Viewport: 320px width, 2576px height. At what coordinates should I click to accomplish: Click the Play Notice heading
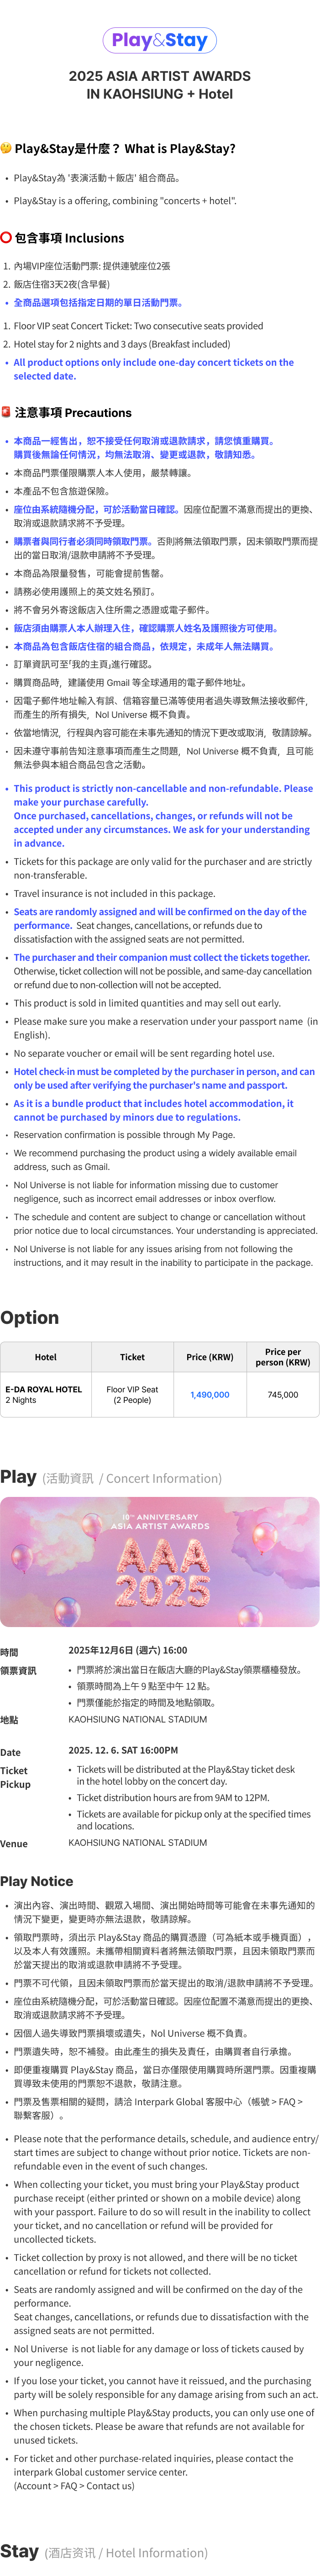click(37, 1881)
